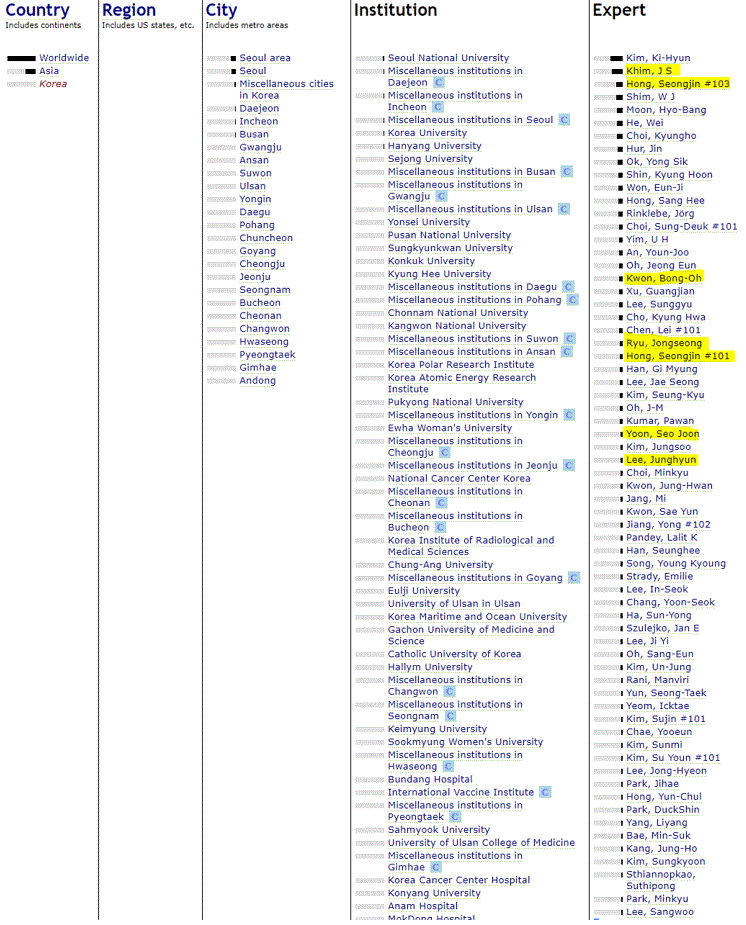Click the C icon next to Miscellaneous institutions in Pyeongtaek
The height and width of the screenshot is (925, 746).
click(455, 816)
